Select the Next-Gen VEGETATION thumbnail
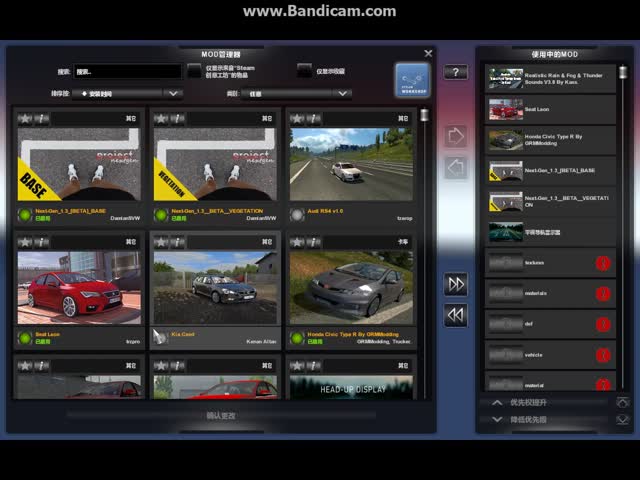640x480 pixels. (215, 164)
